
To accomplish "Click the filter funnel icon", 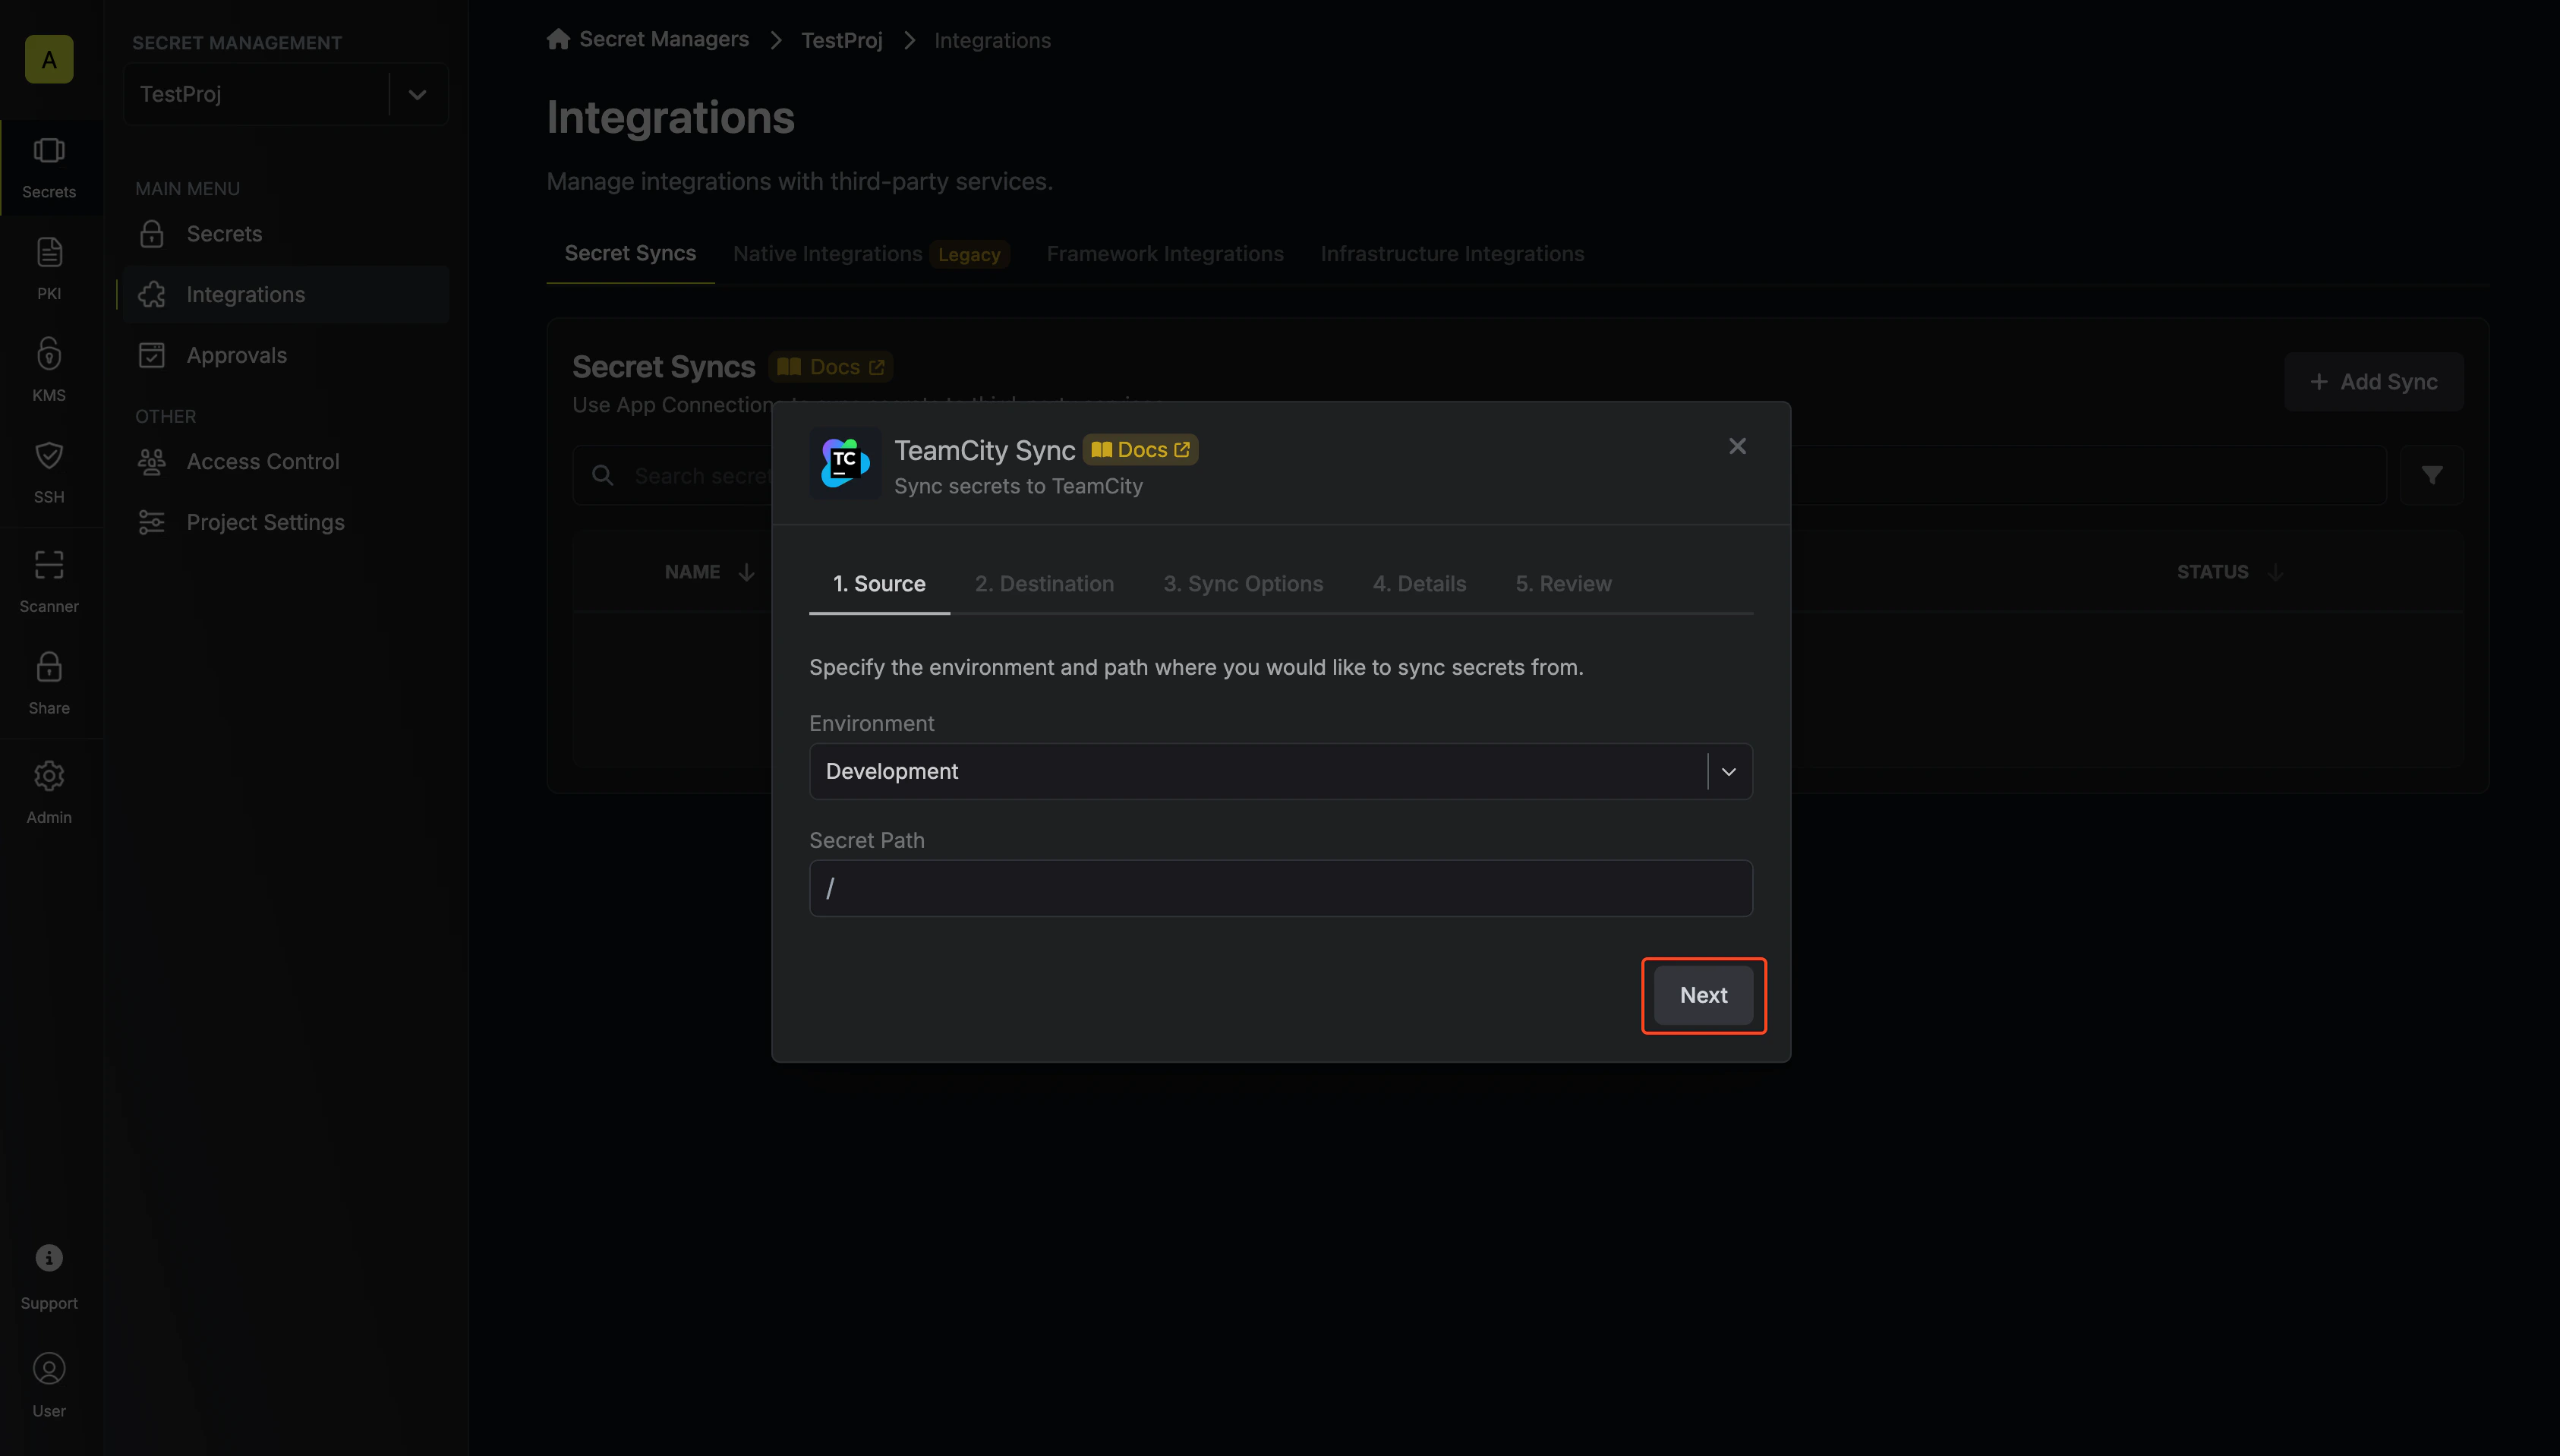I will [2431, 475].
